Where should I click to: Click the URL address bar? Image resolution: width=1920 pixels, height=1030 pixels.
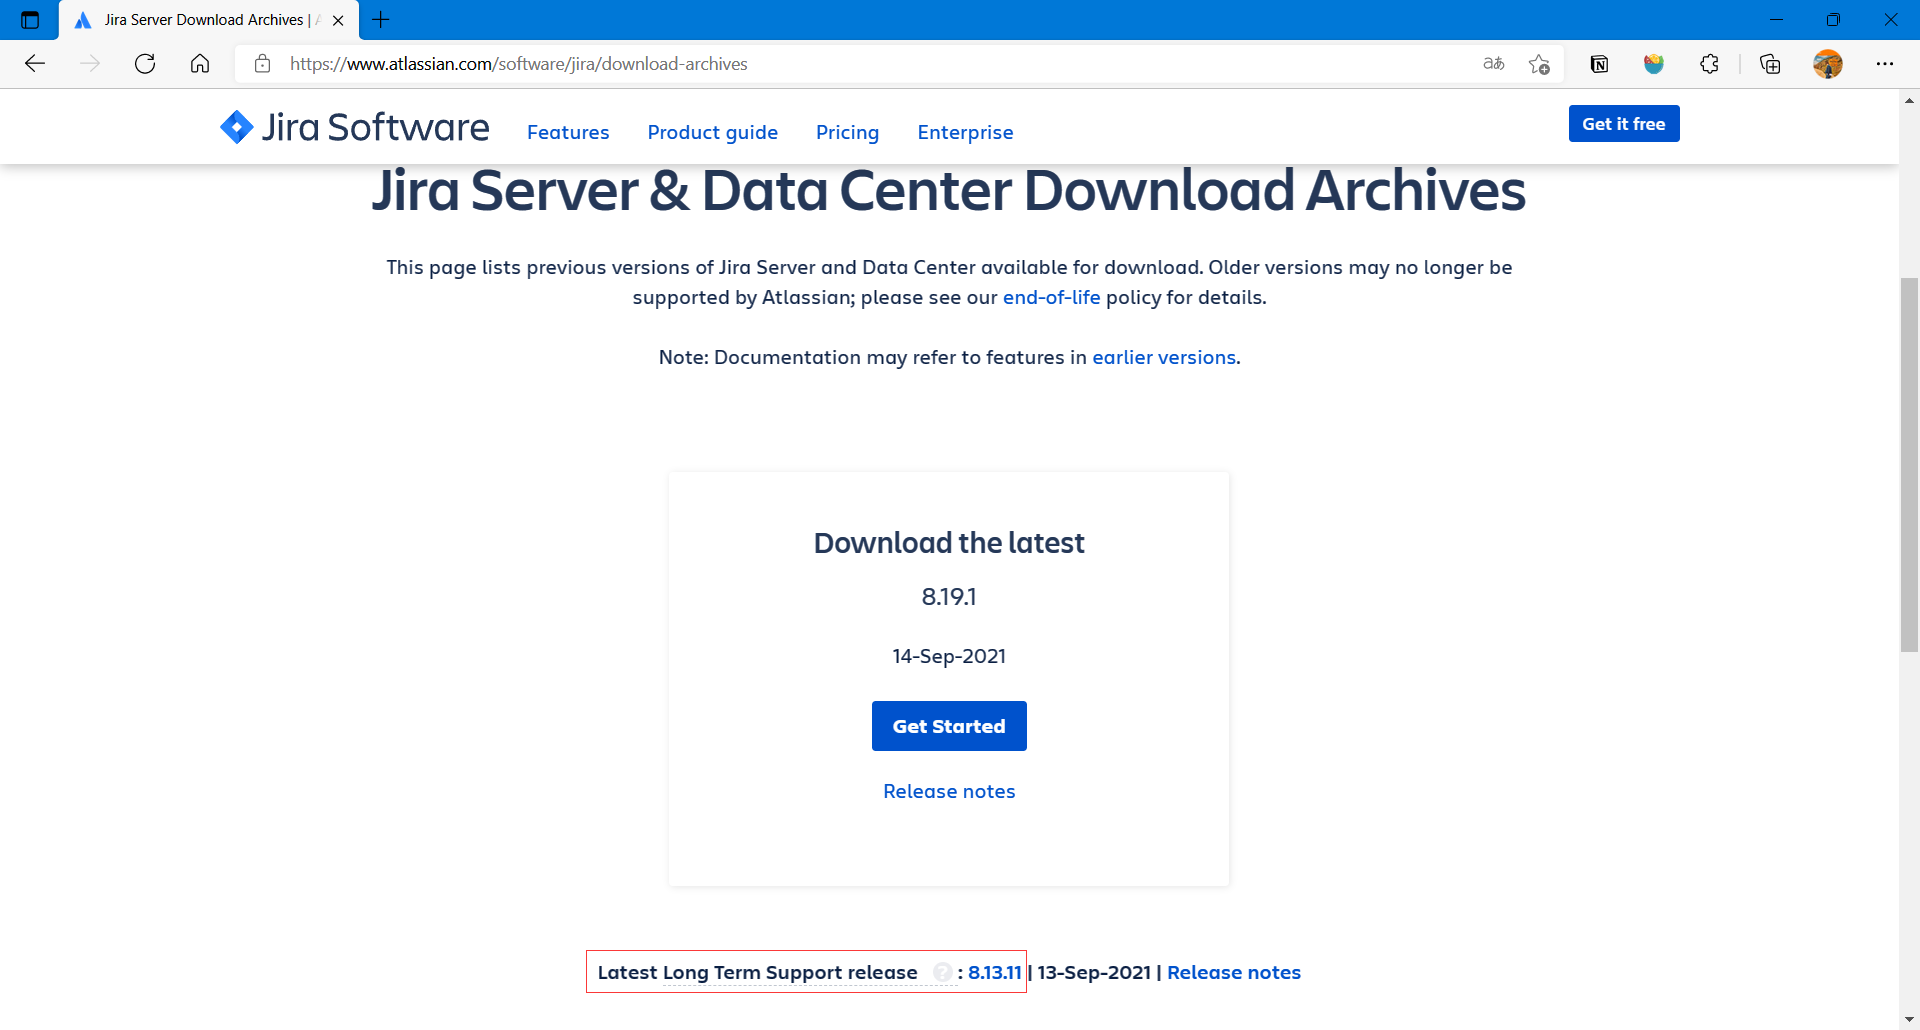(x=860, y=64)
